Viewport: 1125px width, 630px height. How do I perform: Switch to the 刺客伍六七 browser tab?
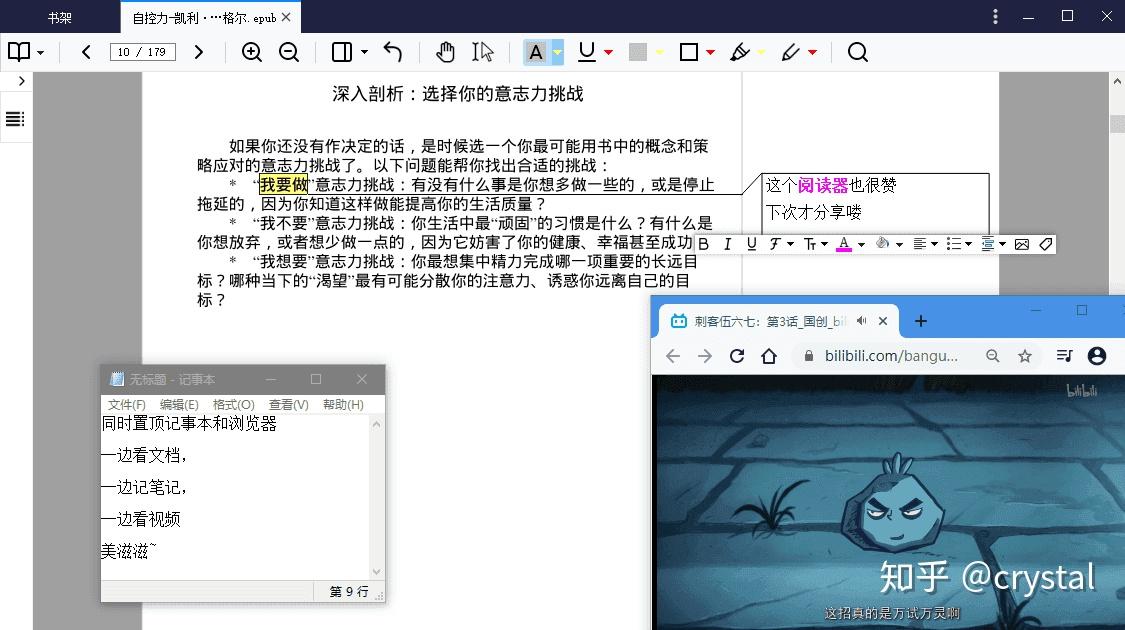point(770,320)
